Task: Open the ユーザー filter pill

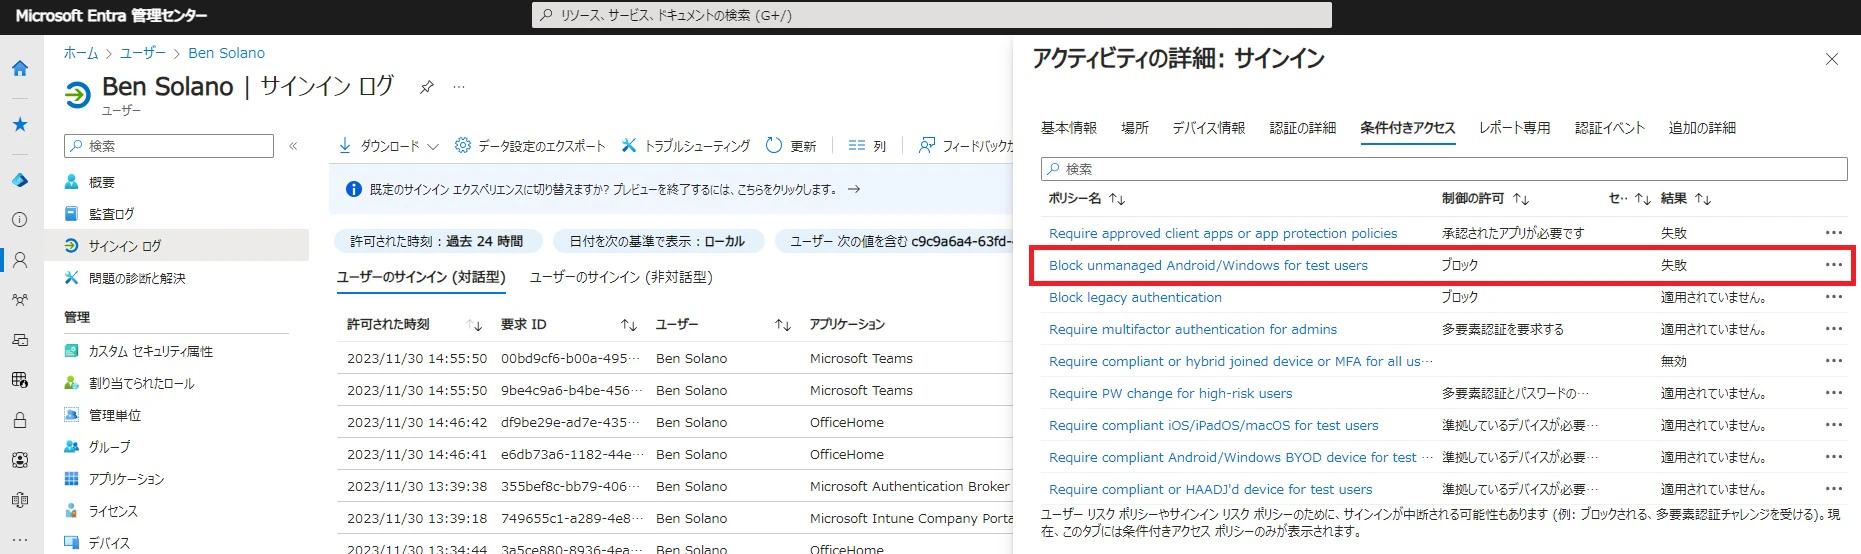Action: [x=896, y=241]
